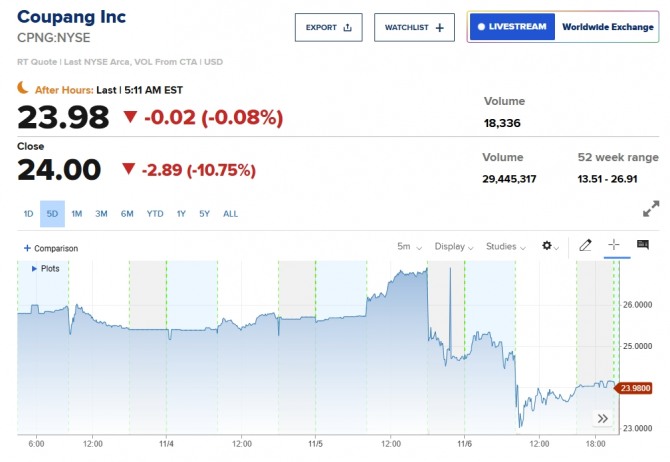Screen dimensions: 670x462
Task: Show the ALL time range
Action: (x=231, y=214)
